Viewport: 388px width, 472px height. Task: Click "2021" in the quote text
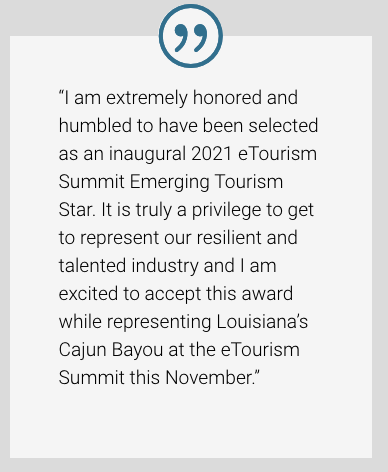[x=212, y=154]
